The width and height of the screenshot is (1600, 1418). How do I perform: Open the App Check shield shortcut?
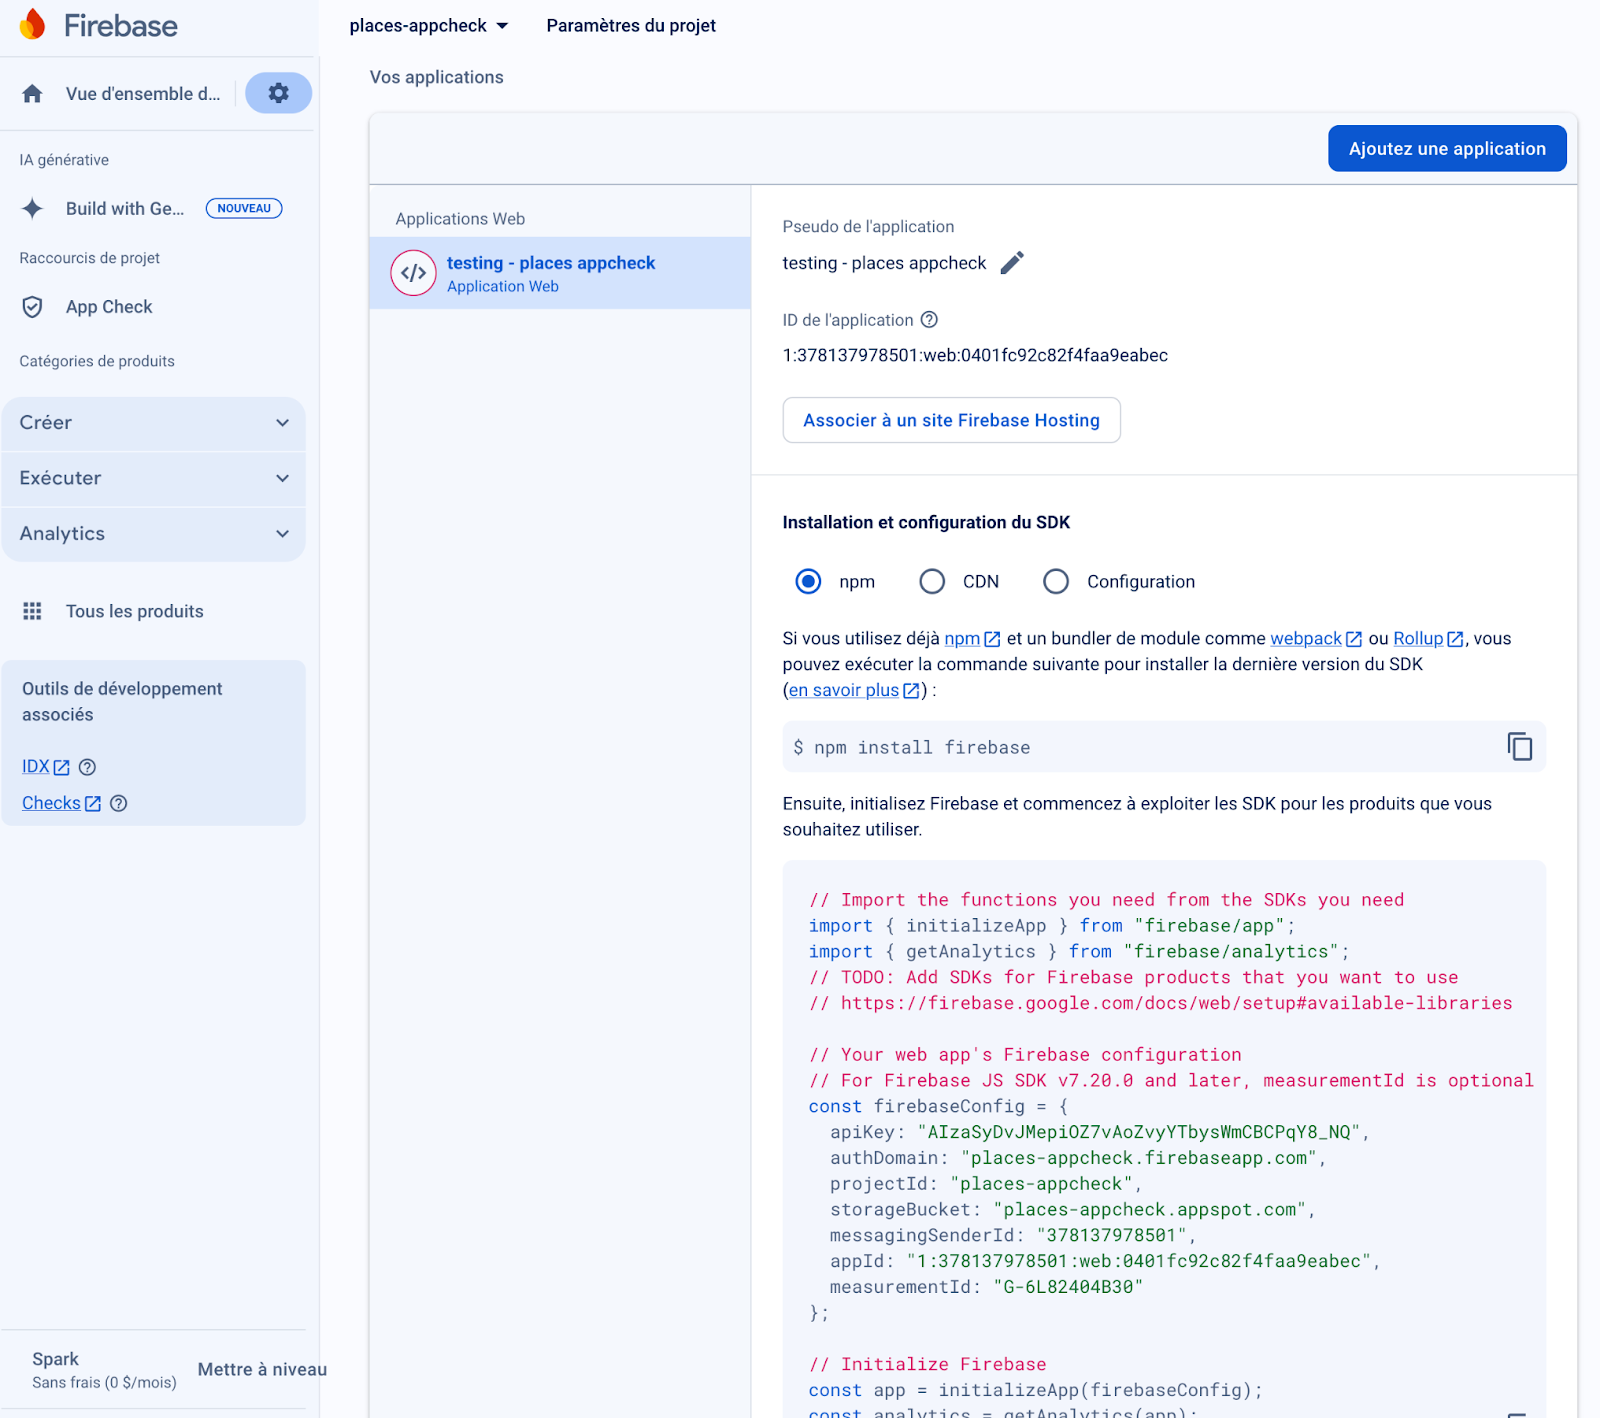coord(32,307)
